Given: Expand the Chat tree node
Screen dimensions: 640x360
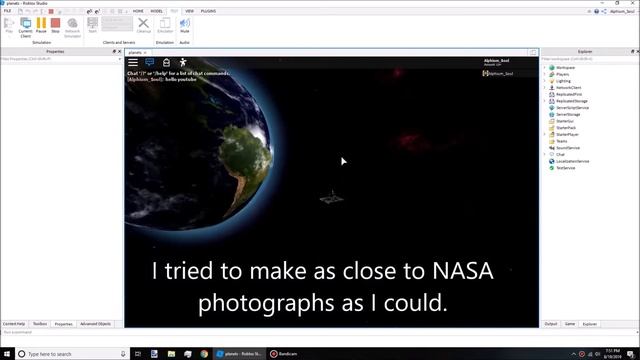Looking at the screenshot, I should point(544,154).
